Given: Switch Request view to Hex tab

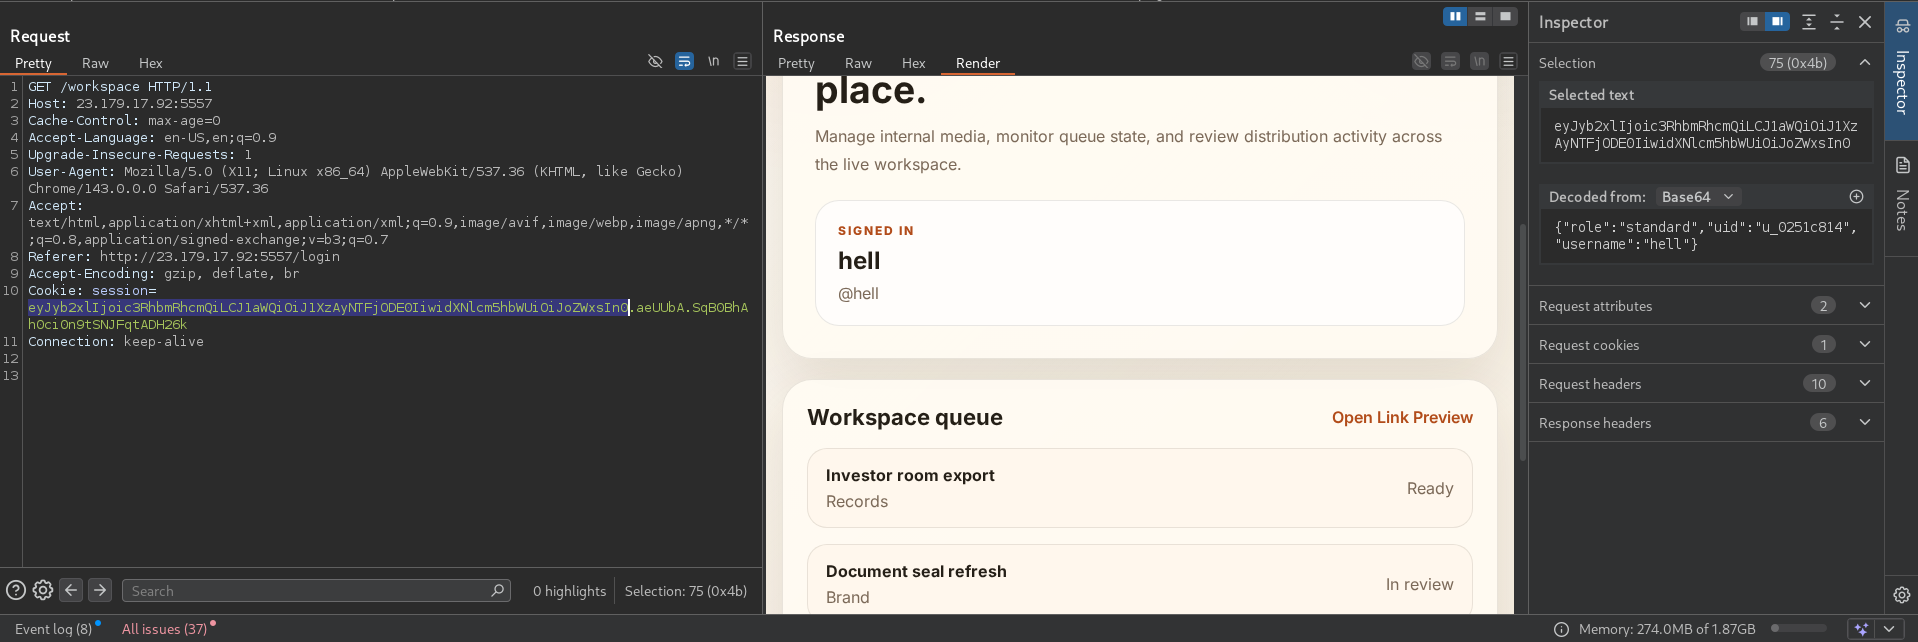Looking at the screenshot, I should coord(150,63).
